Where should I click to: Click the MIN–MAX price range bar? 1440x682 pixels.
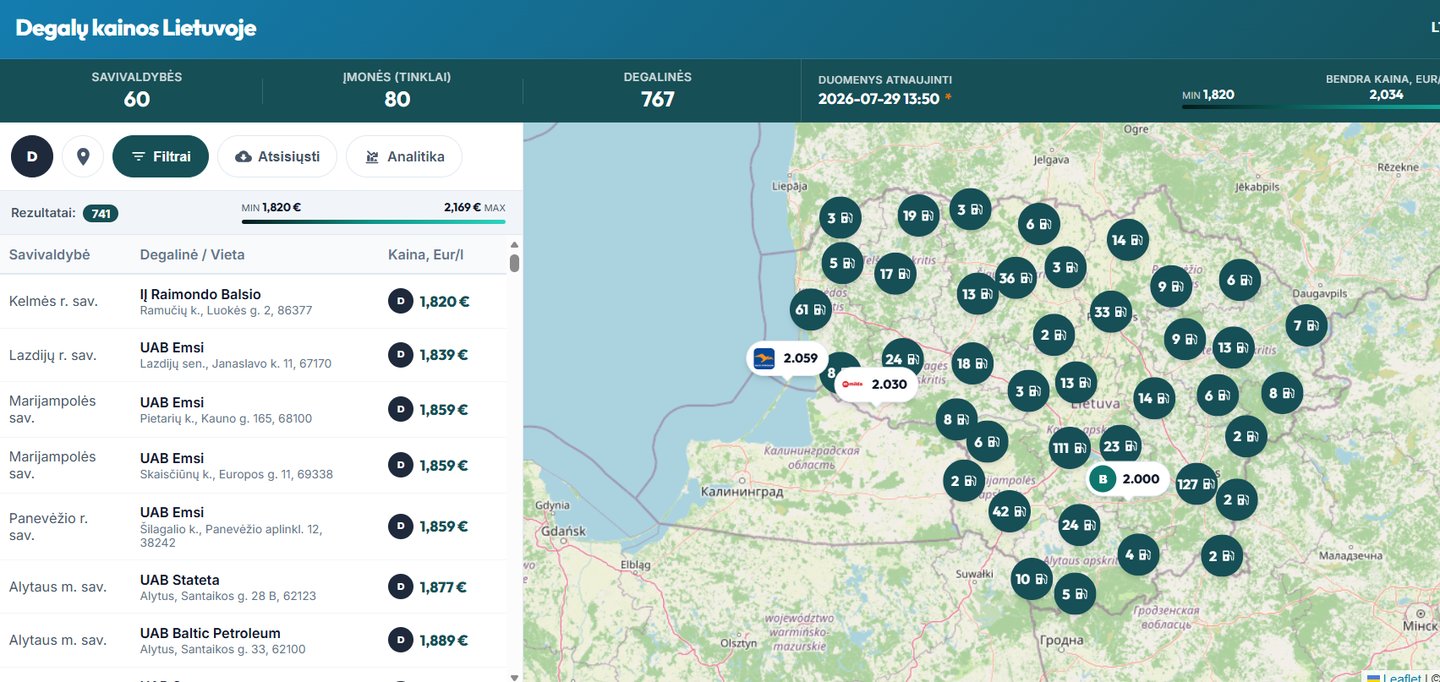coord(373,222)
